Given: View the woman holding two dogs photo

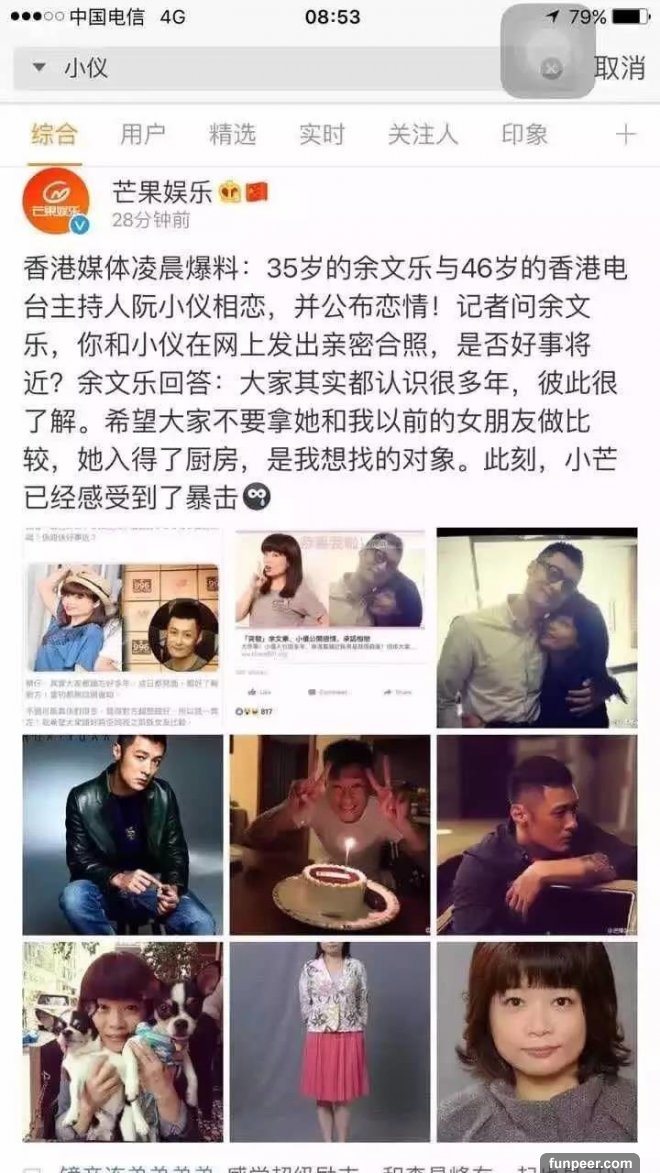Looking at the screenshot, I should 123,1041.
